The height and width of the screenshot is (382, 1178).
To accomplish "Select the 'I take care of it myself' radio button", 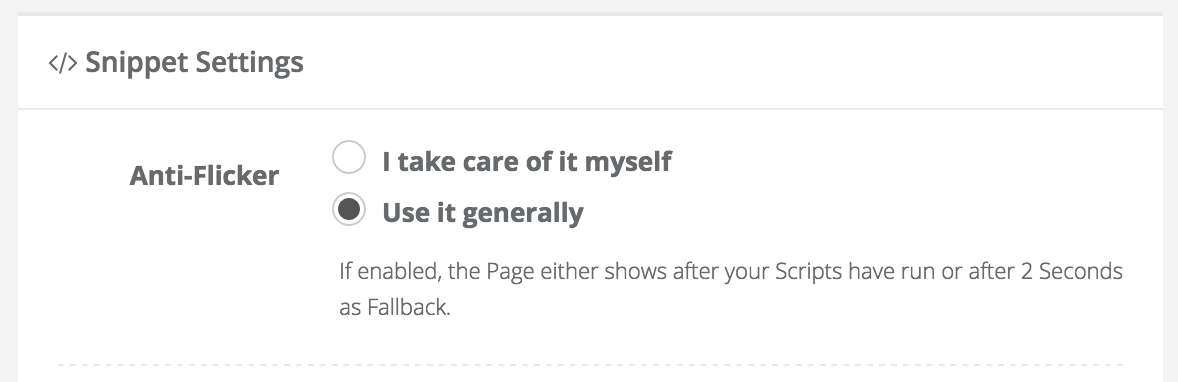I will [349, 159].
